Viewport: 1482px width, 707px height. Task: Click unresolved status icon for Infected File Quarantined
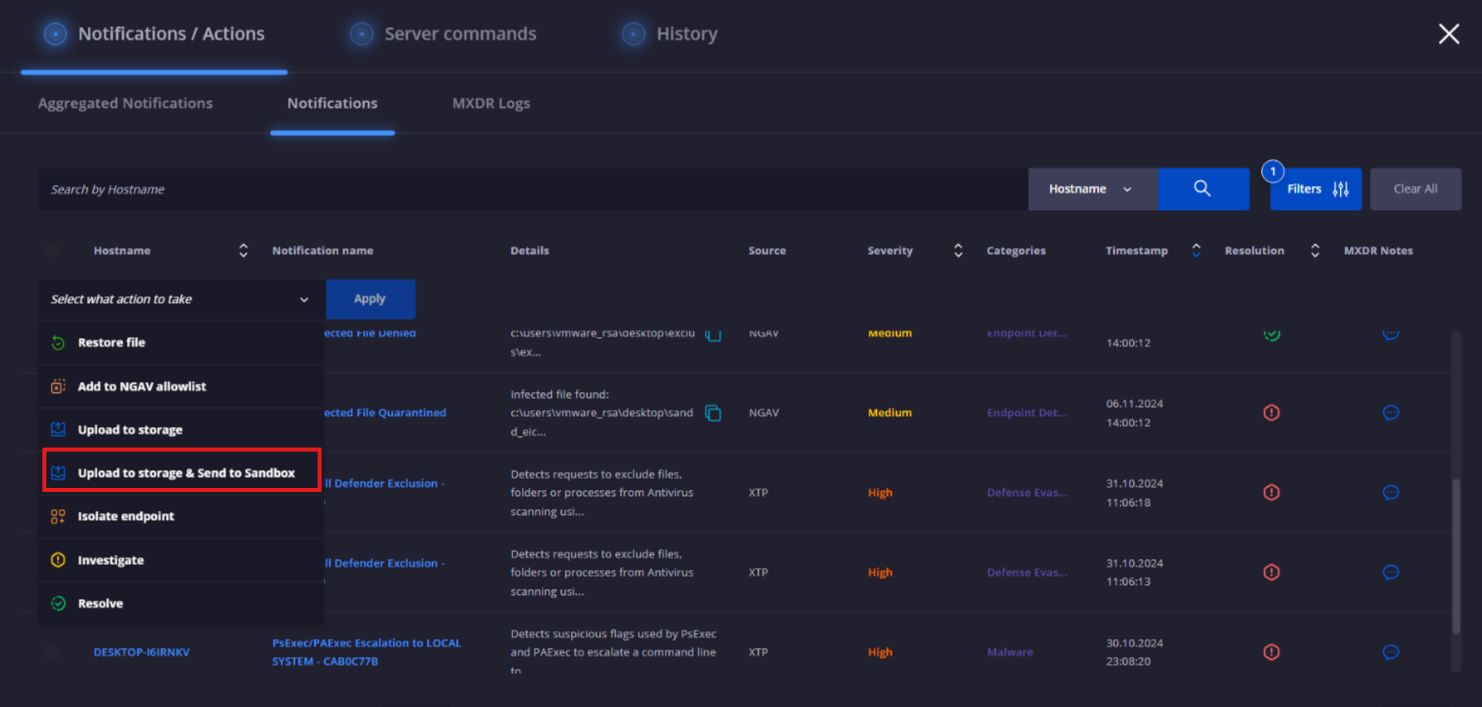(1271, 413)
